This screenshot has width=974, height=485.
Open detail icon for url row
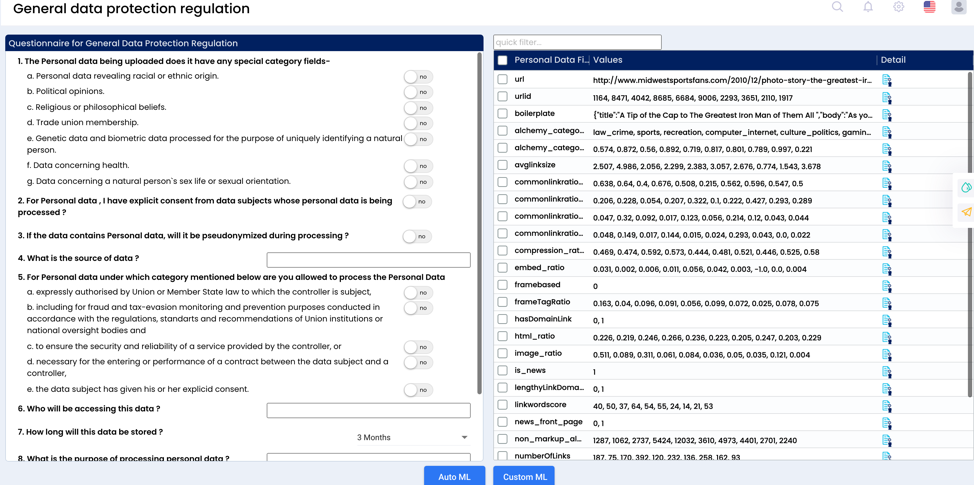pos(887,80)
